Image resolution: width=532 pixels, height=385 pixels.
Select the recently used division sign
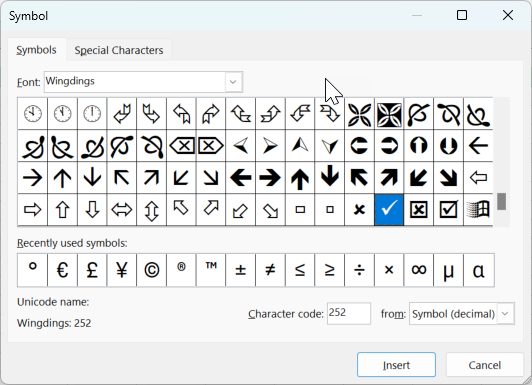[x=359, y=270]
